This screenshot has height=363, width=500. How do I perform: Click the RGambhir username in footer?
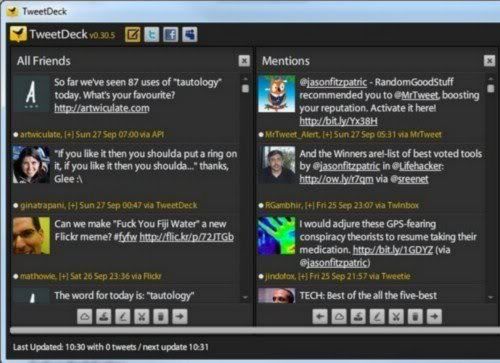[x=283, y=205]
